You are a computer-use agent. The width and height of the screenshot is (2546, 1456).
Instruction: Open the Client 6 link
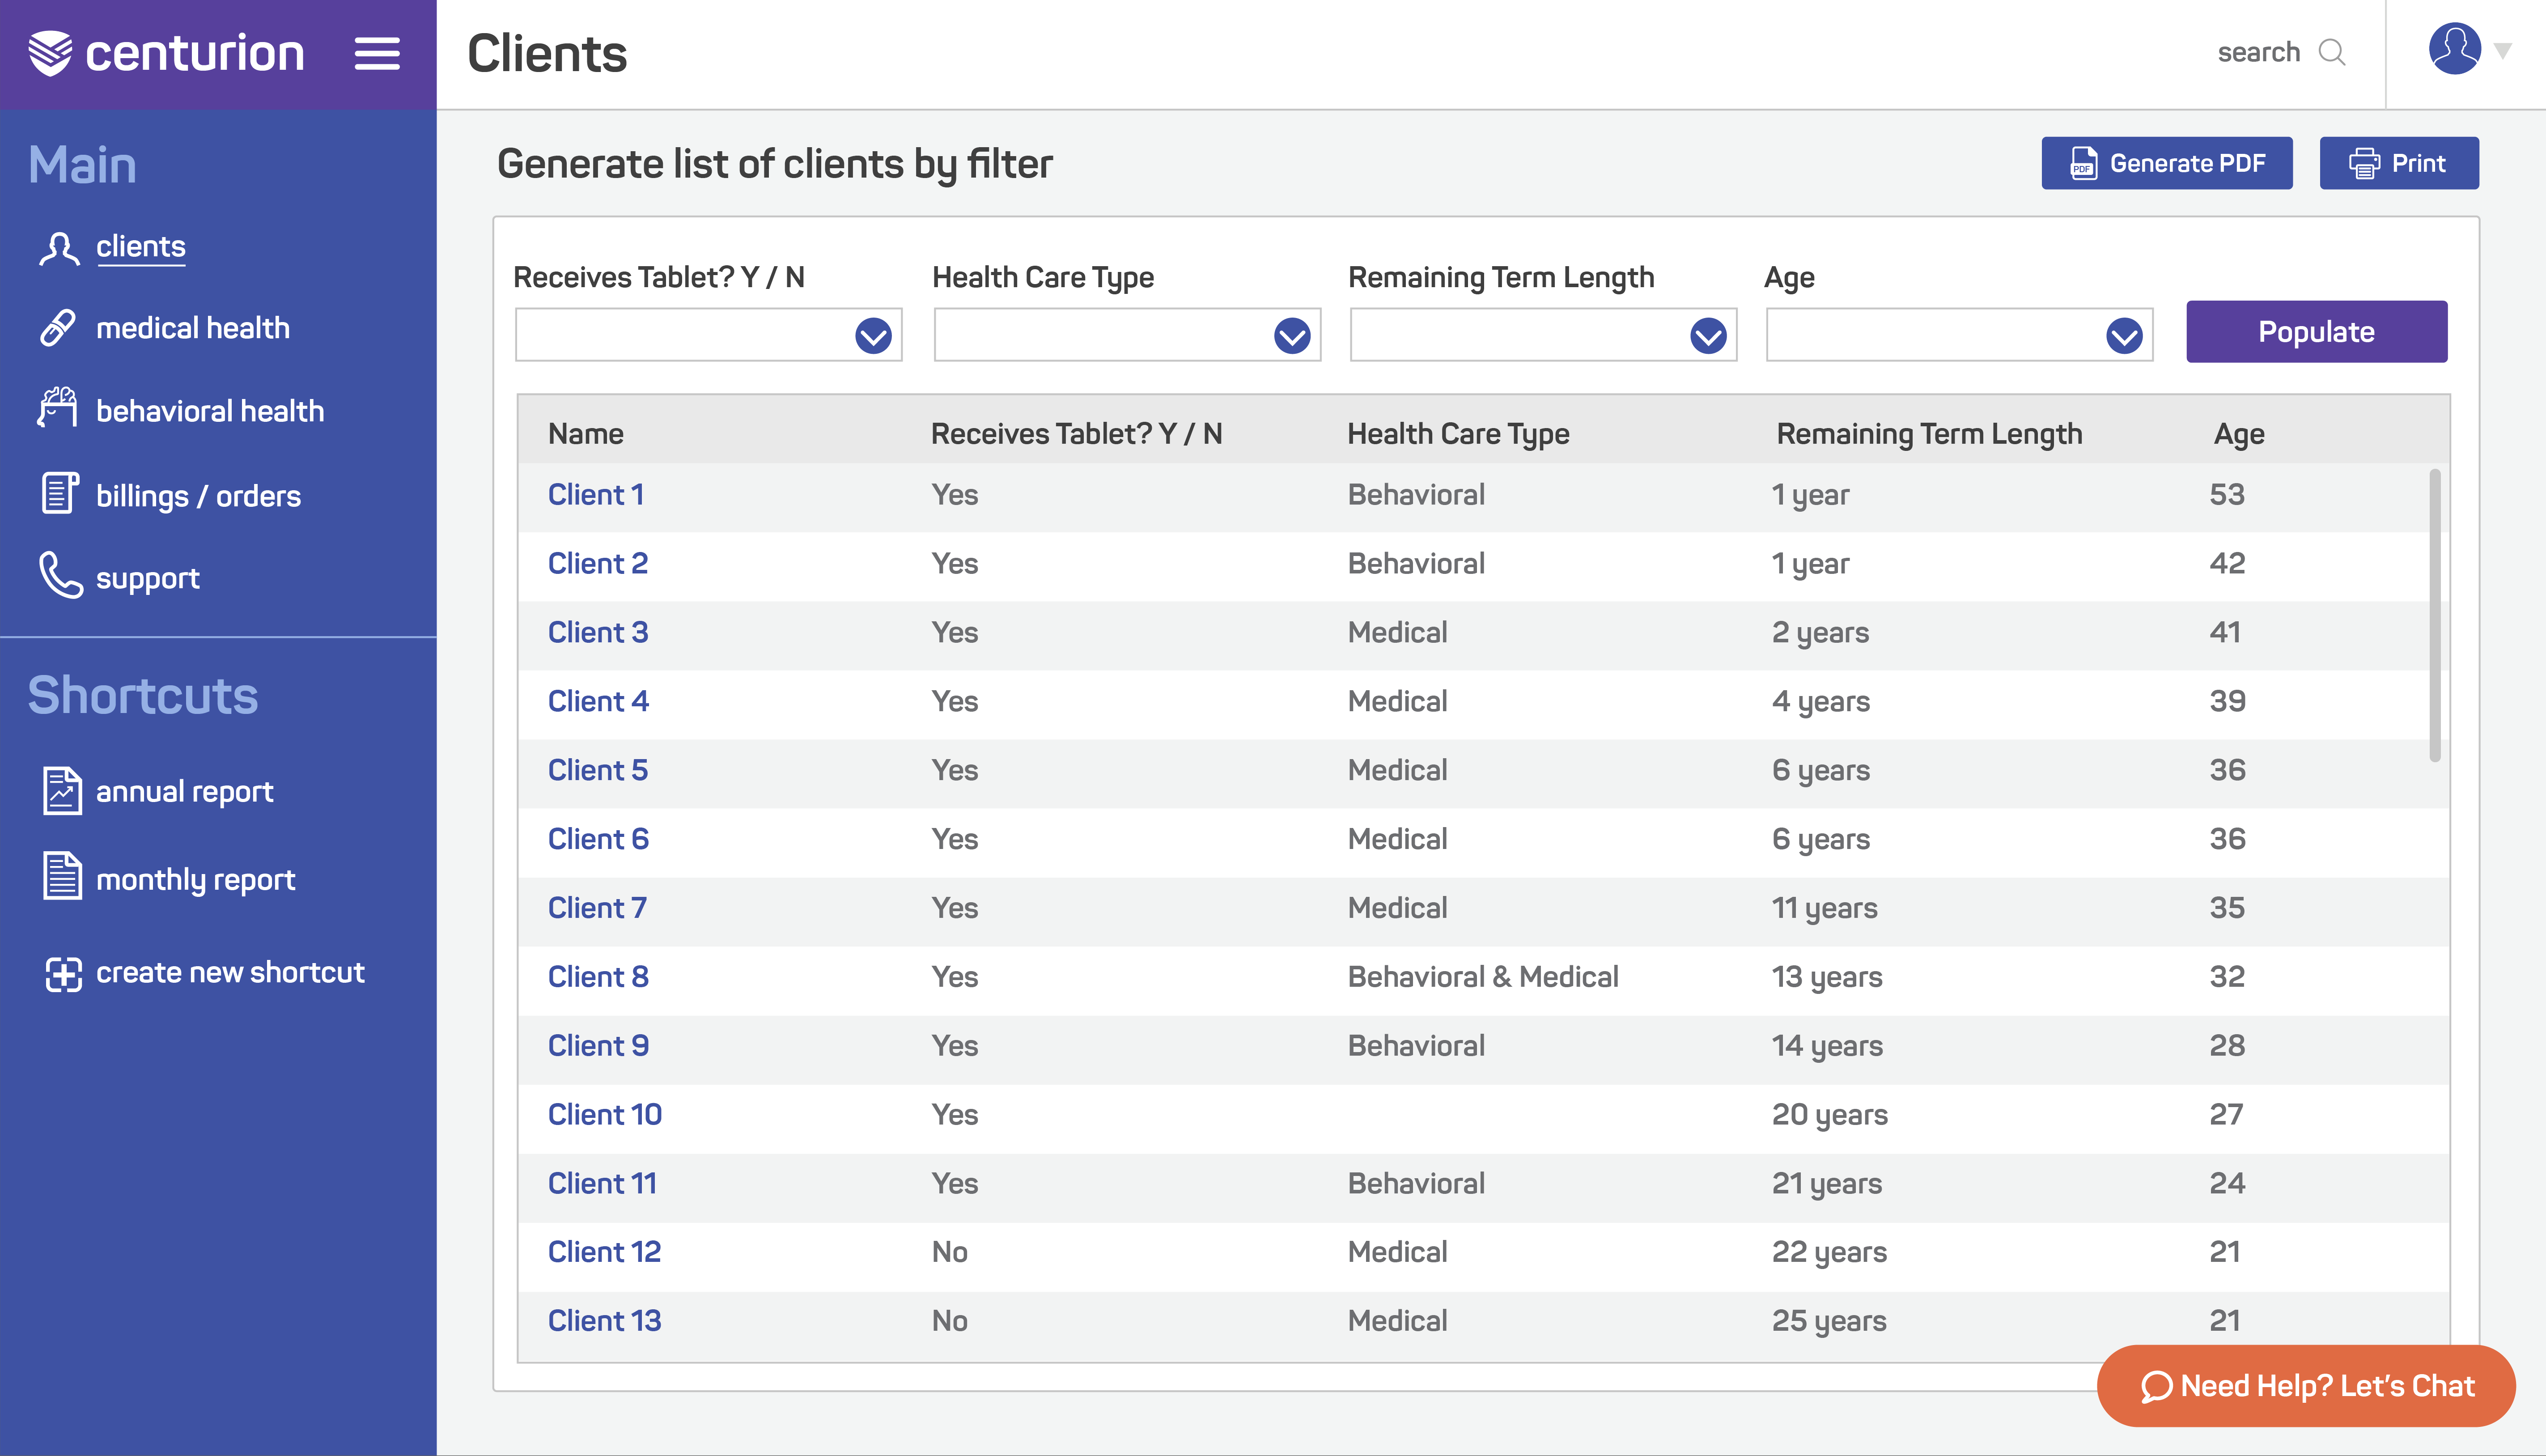point(598,840)
